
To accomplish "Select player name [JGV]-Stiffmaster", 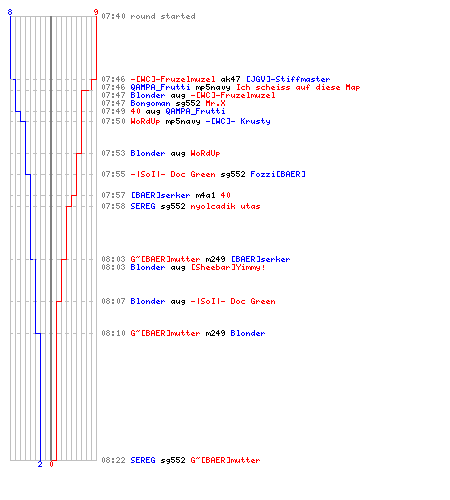I will click(x=288, y=79).
